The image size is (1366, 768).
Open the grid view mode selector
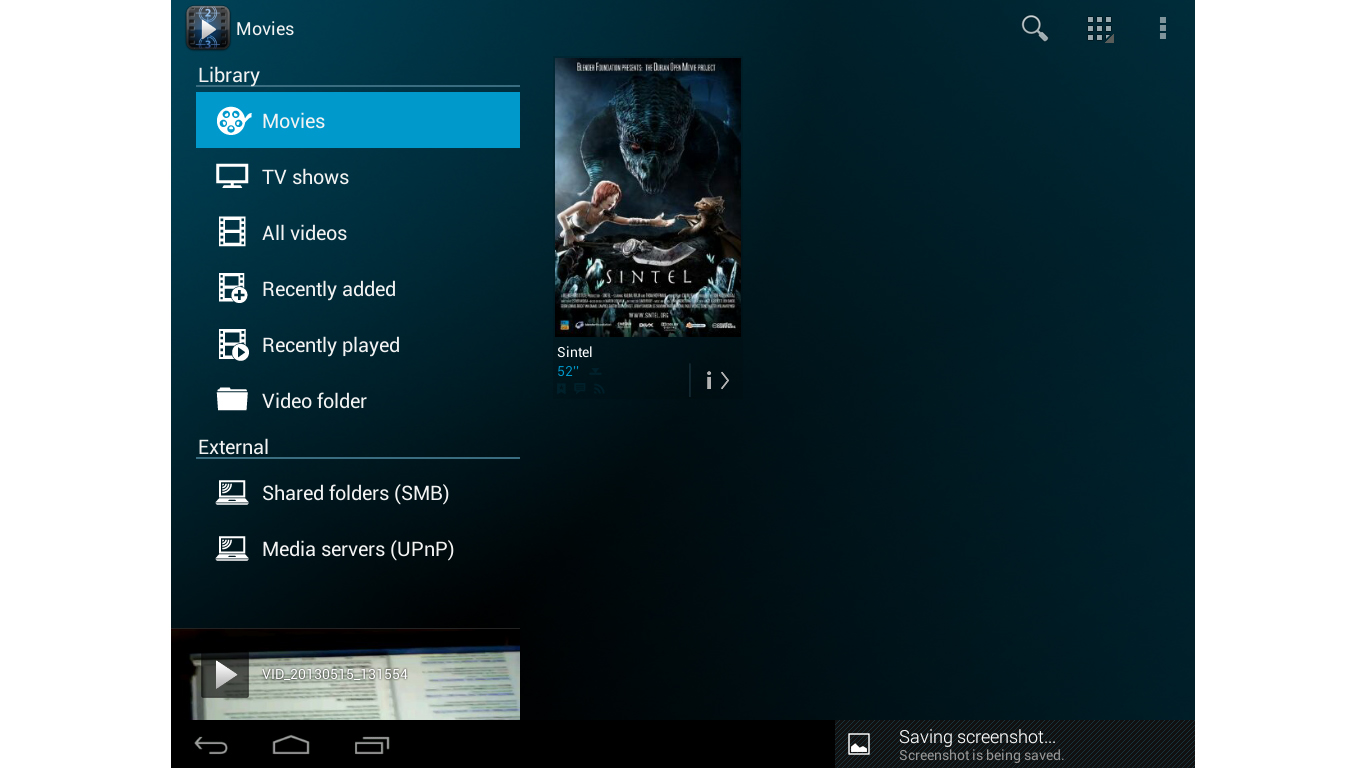(1100, 29)
